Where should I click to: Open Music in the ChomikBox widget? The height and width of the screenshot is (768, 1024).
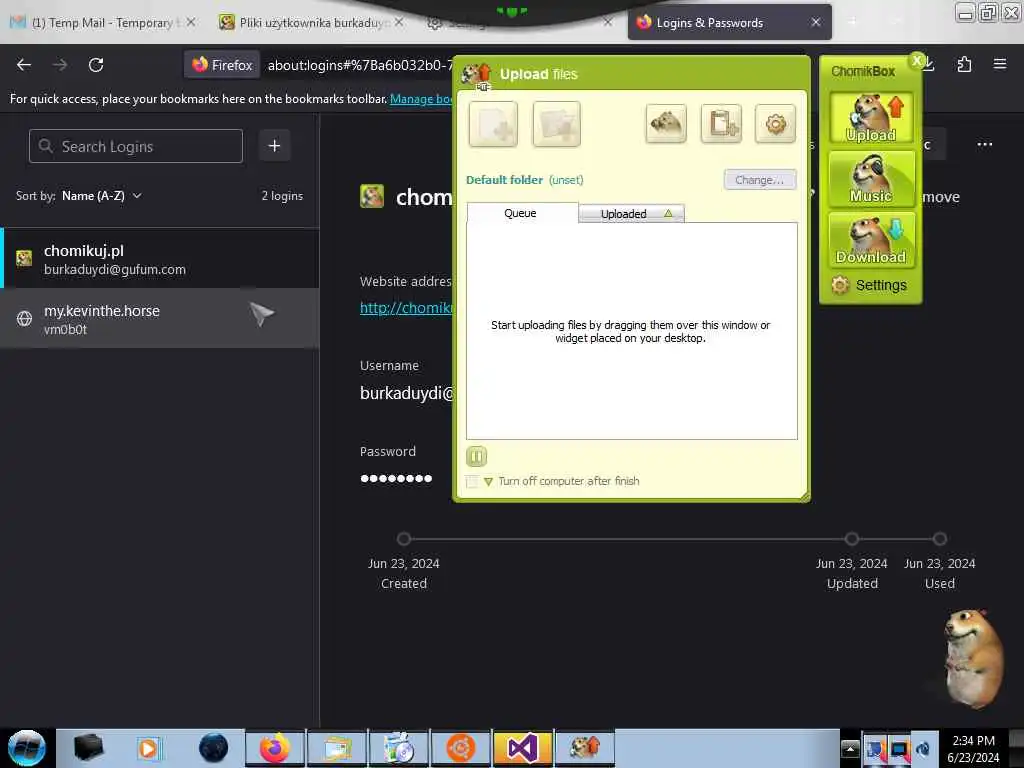(x=871, y=178)
